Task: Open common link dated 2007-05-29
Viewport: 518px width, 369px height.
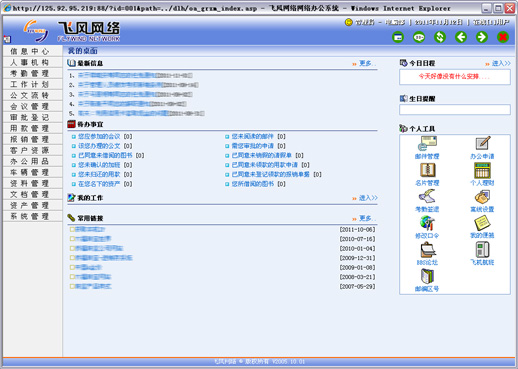Action: [x=93, y=286]
